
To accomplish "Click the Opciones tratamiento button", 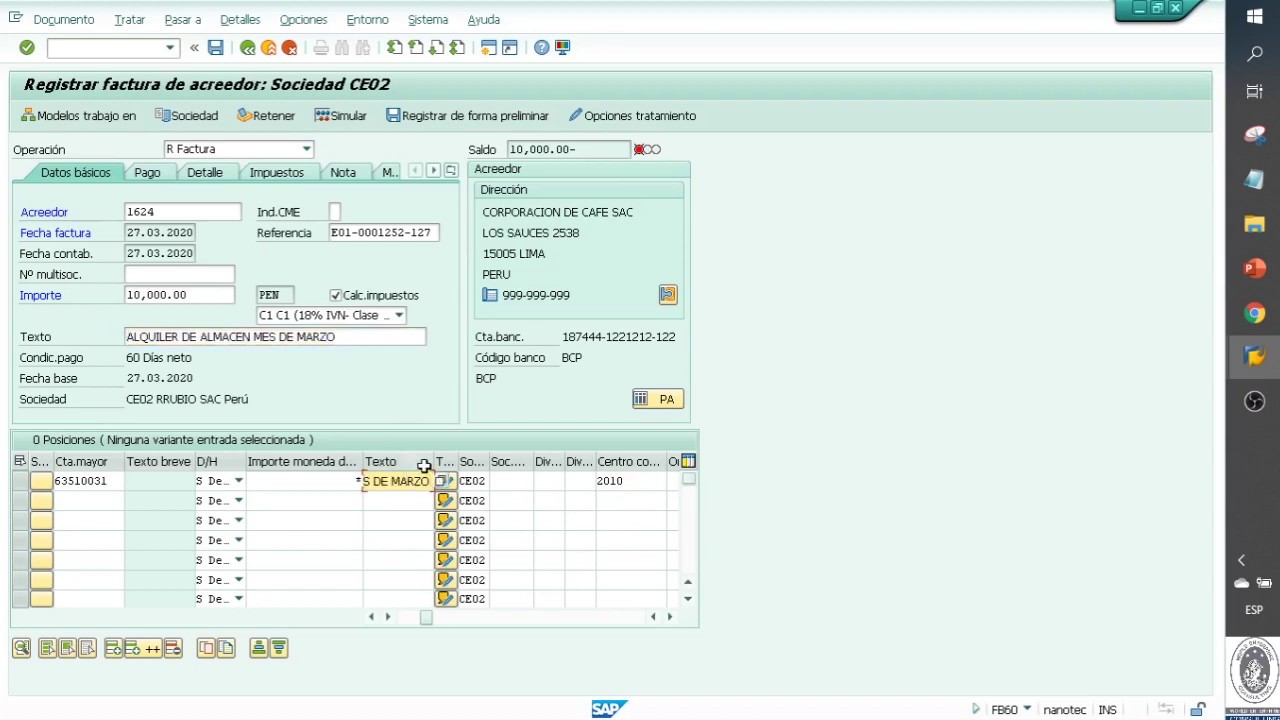I will (632, 116).
